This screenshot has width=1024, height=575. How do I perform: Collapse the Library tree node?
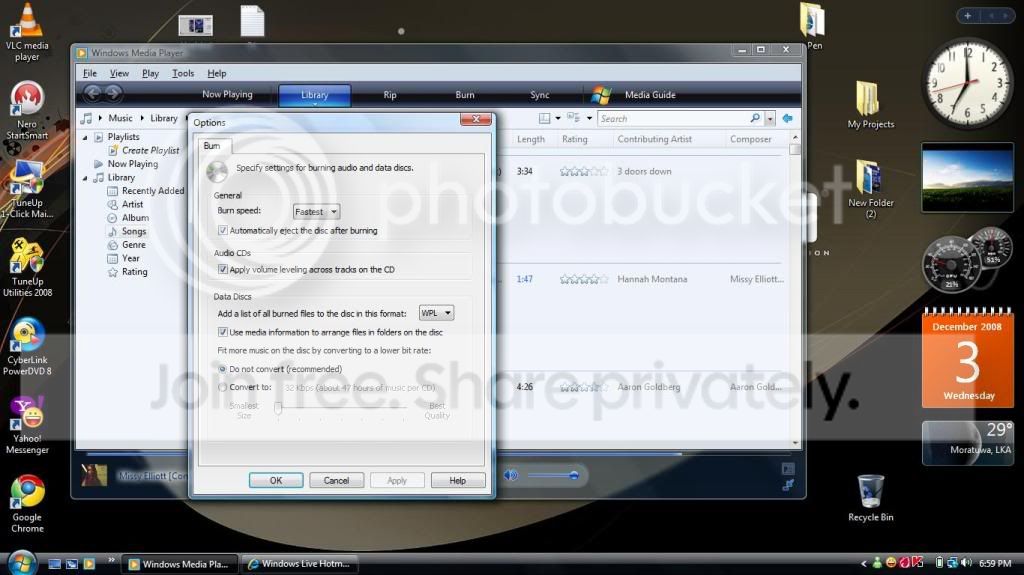point(85,178)
